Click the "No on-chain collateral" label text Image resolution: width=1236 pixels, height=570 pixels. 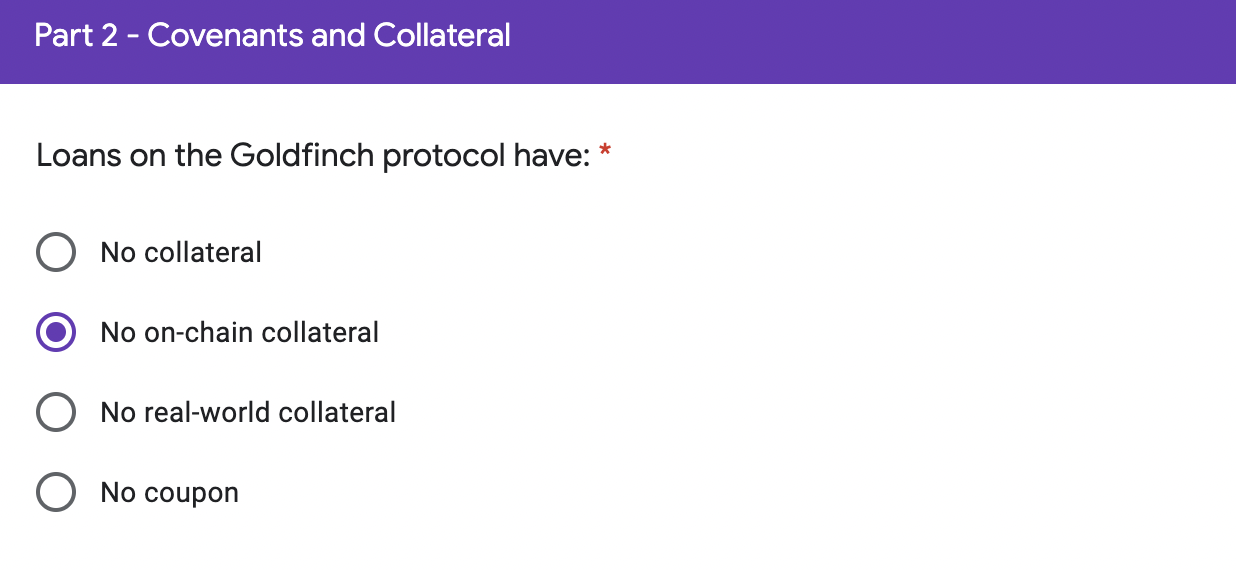(239, 332)
